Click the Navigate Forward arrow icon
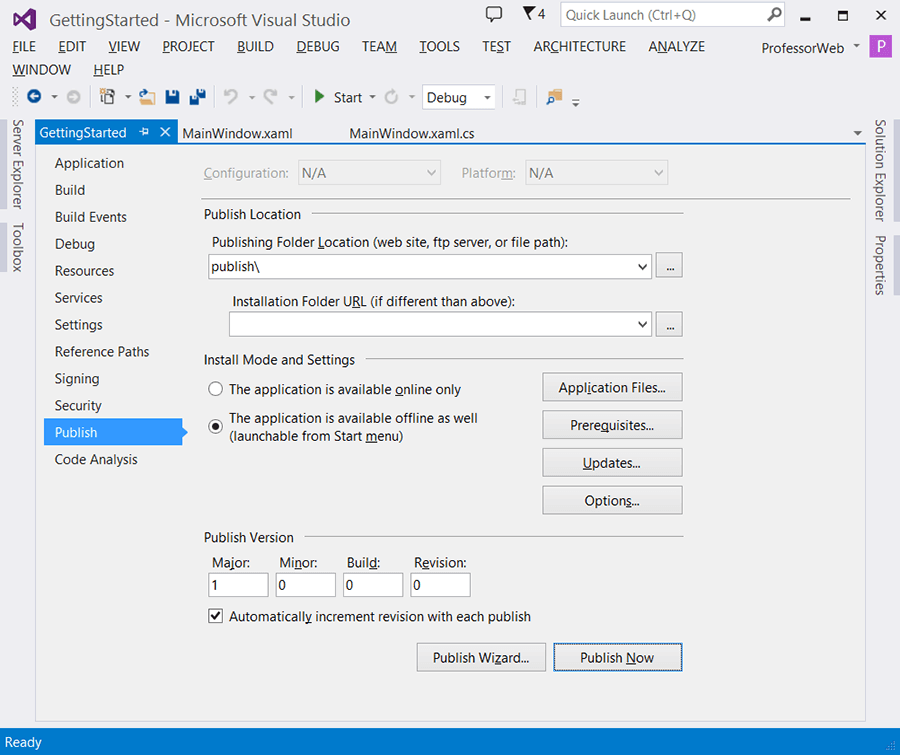900x755 pixels. [x=73, y=97]
